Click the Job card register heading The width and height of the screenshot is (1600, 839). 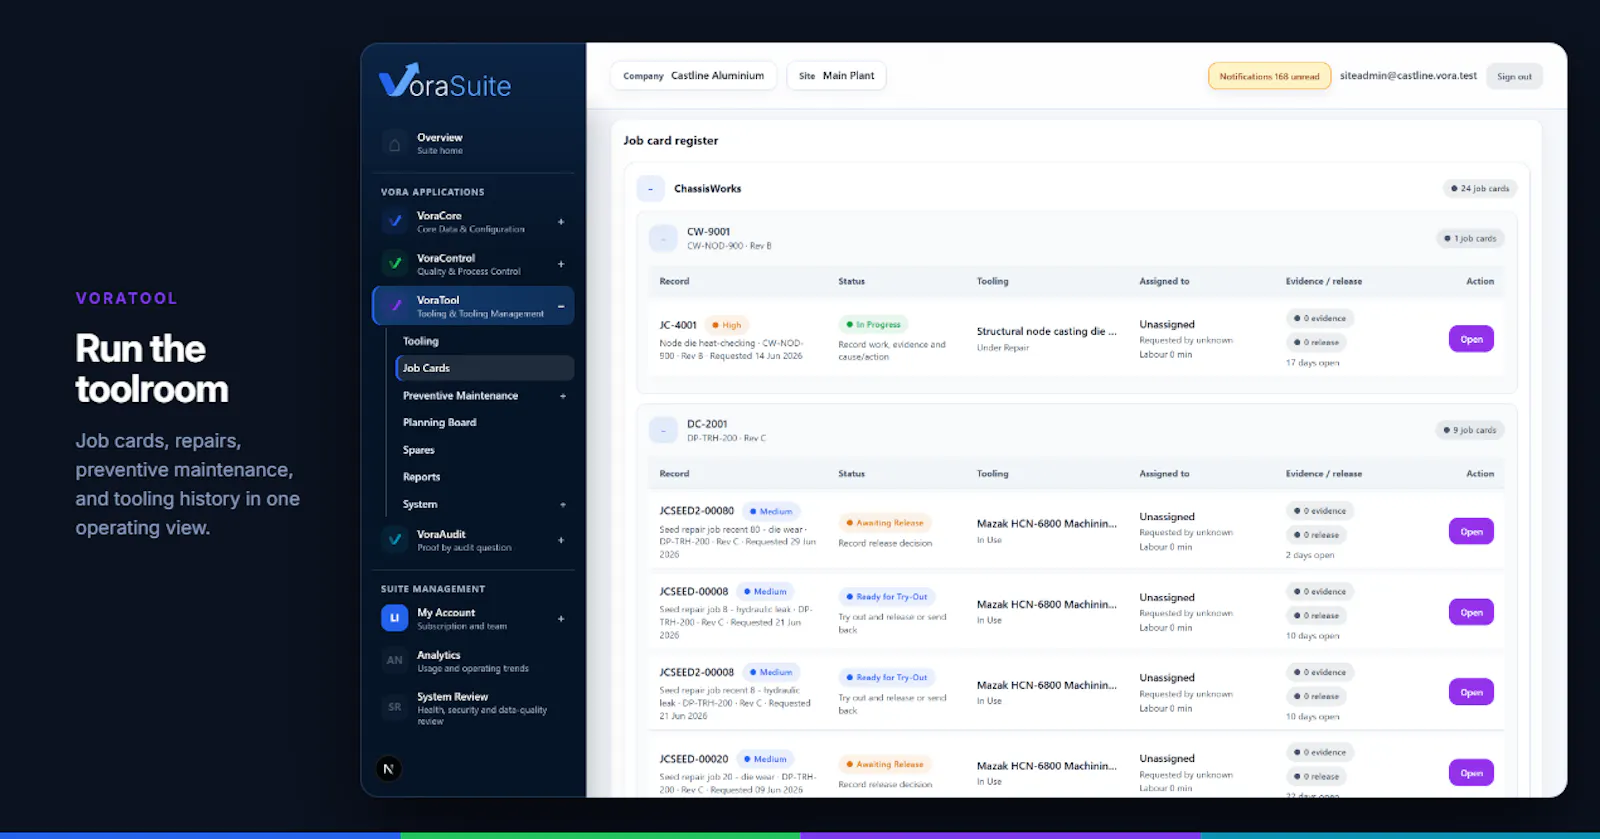[x=671, y=141]
